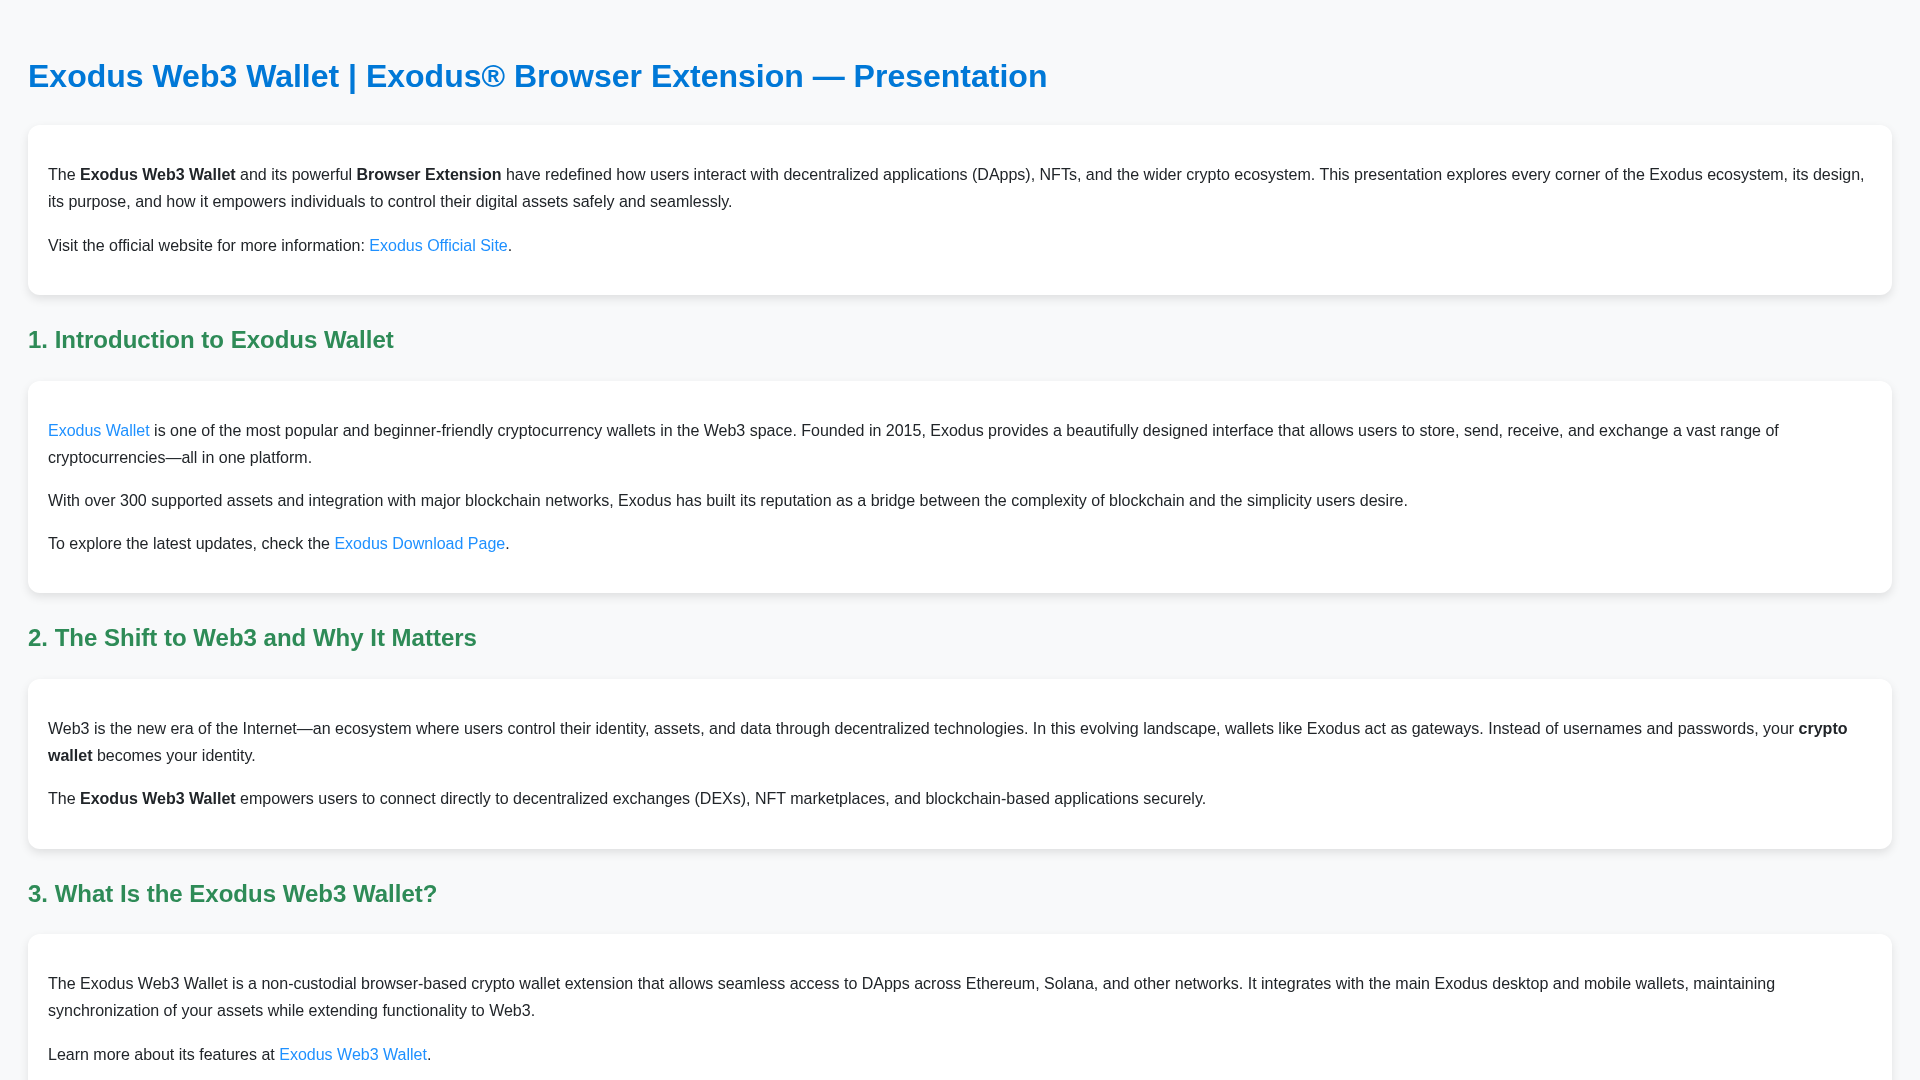
Task: Click bold 'crypto wallet' text in section 2
Action: click(1822, 728)
